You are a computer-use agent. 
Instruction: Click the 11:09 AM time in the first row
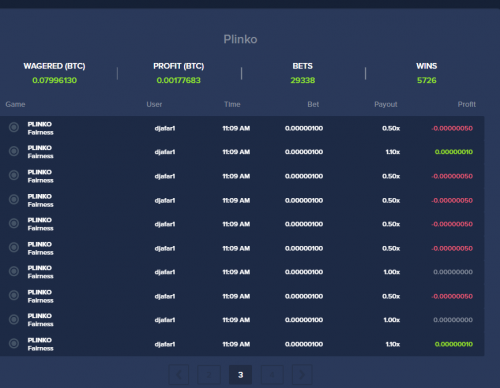tap(236, 128)
